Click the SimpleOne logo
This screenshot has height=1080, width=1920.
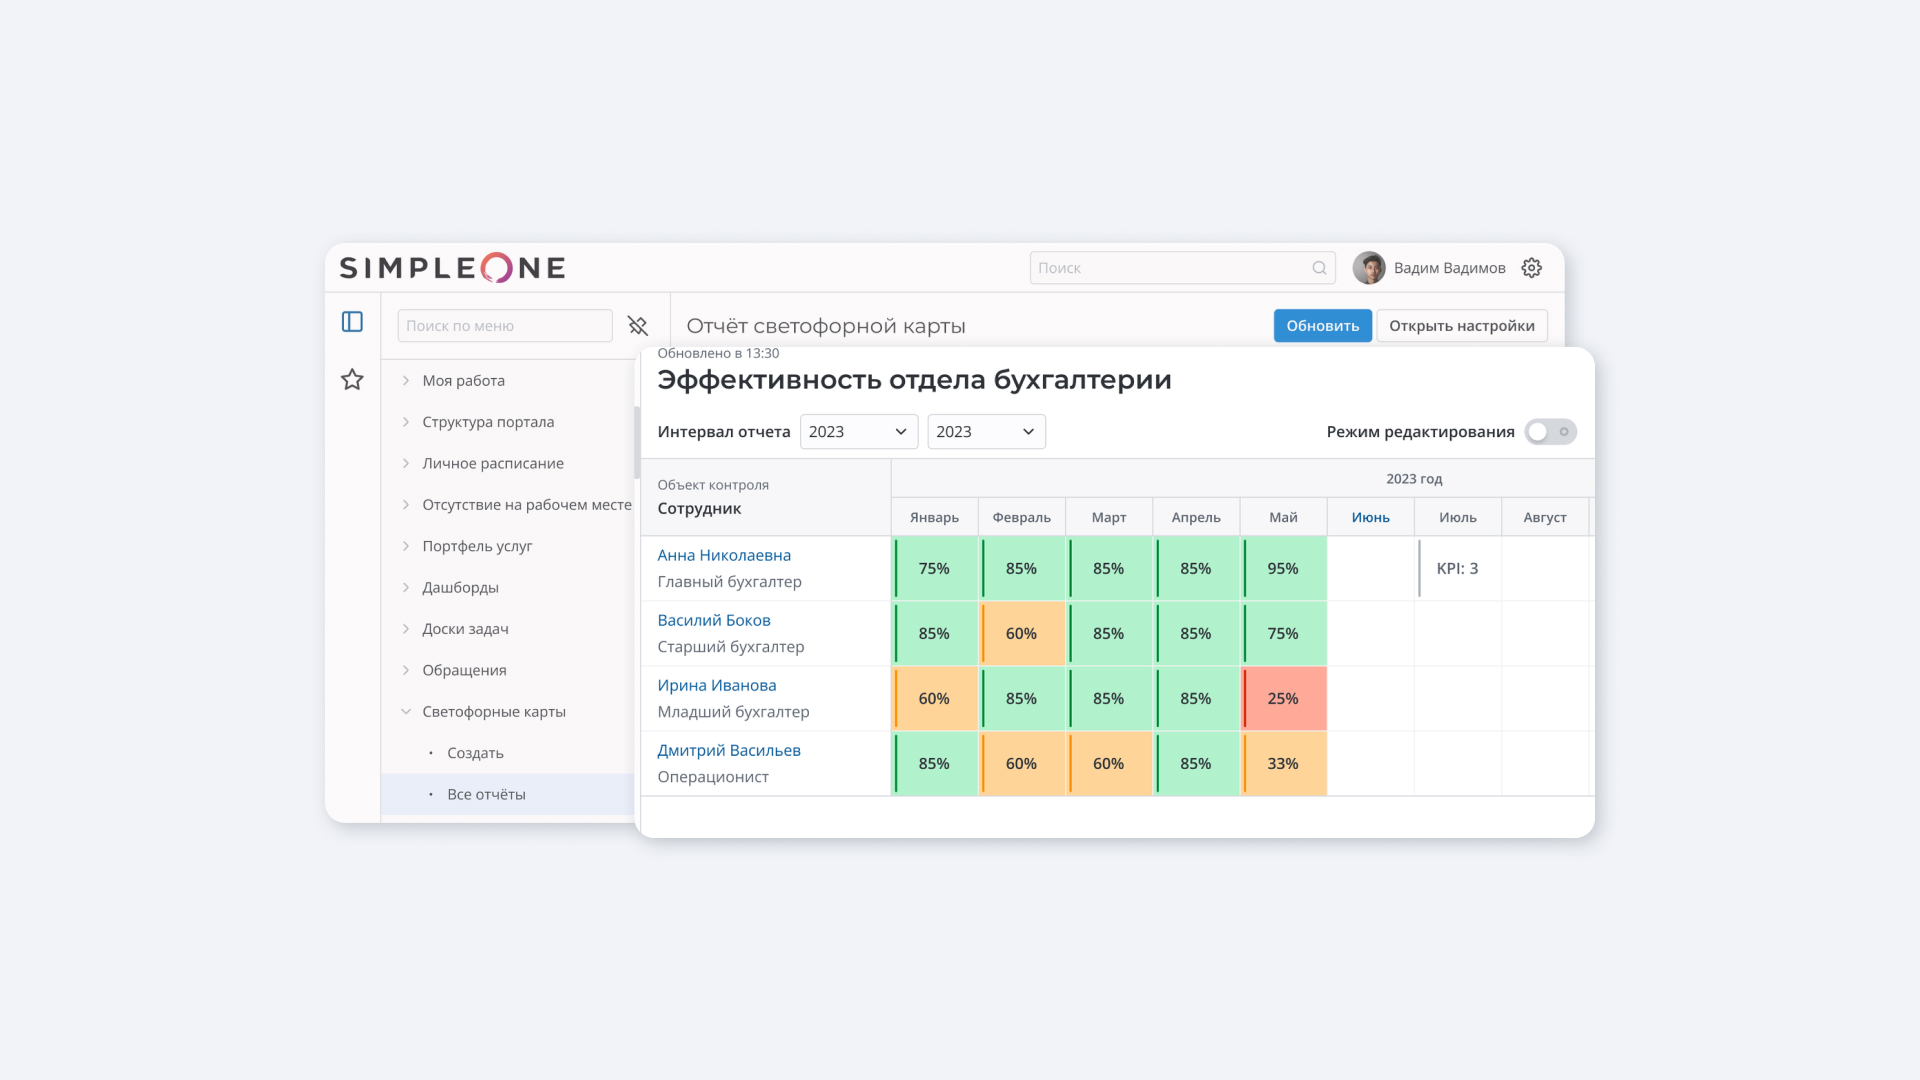click(451, 267)
